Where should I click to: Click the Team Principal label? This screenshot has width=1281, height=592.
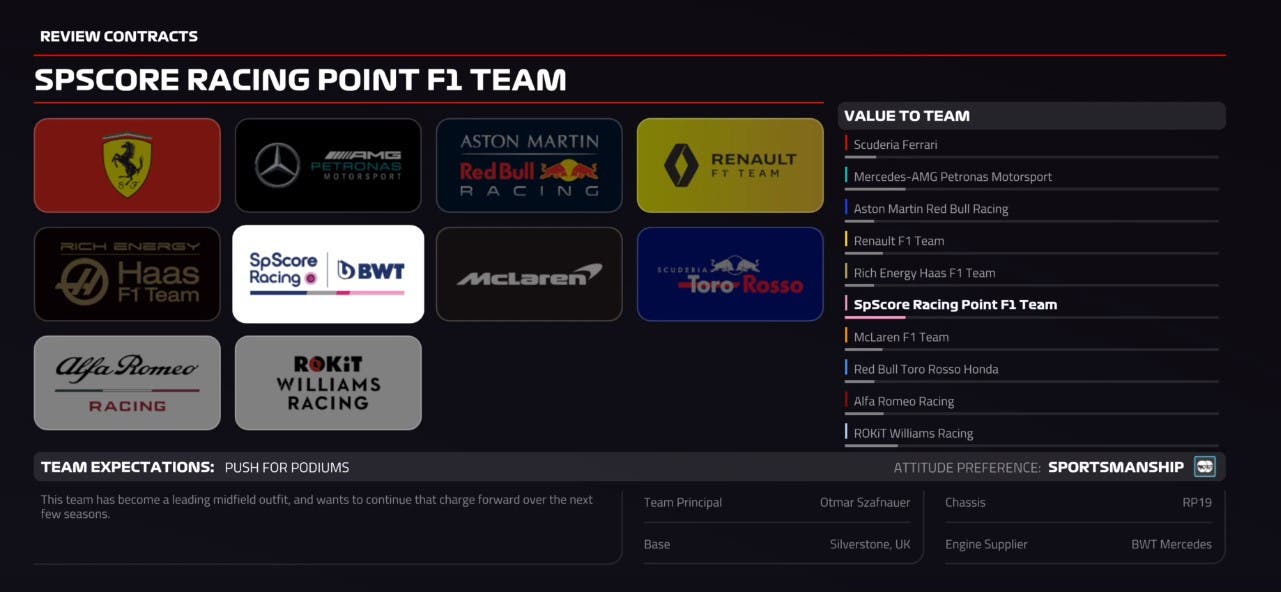(x=683, y=503)
